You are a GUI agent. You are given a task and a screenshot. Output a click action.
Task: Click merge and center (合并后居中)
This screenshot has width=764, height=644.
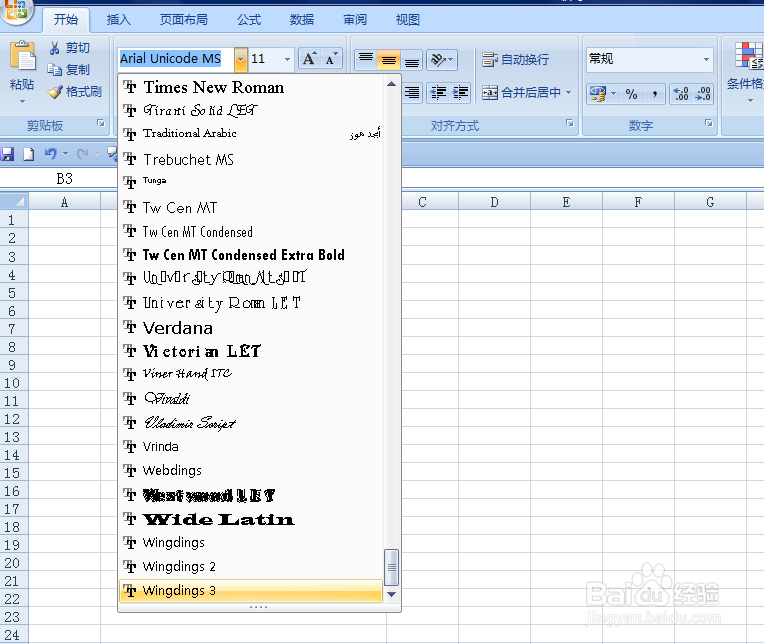(521, 92)
